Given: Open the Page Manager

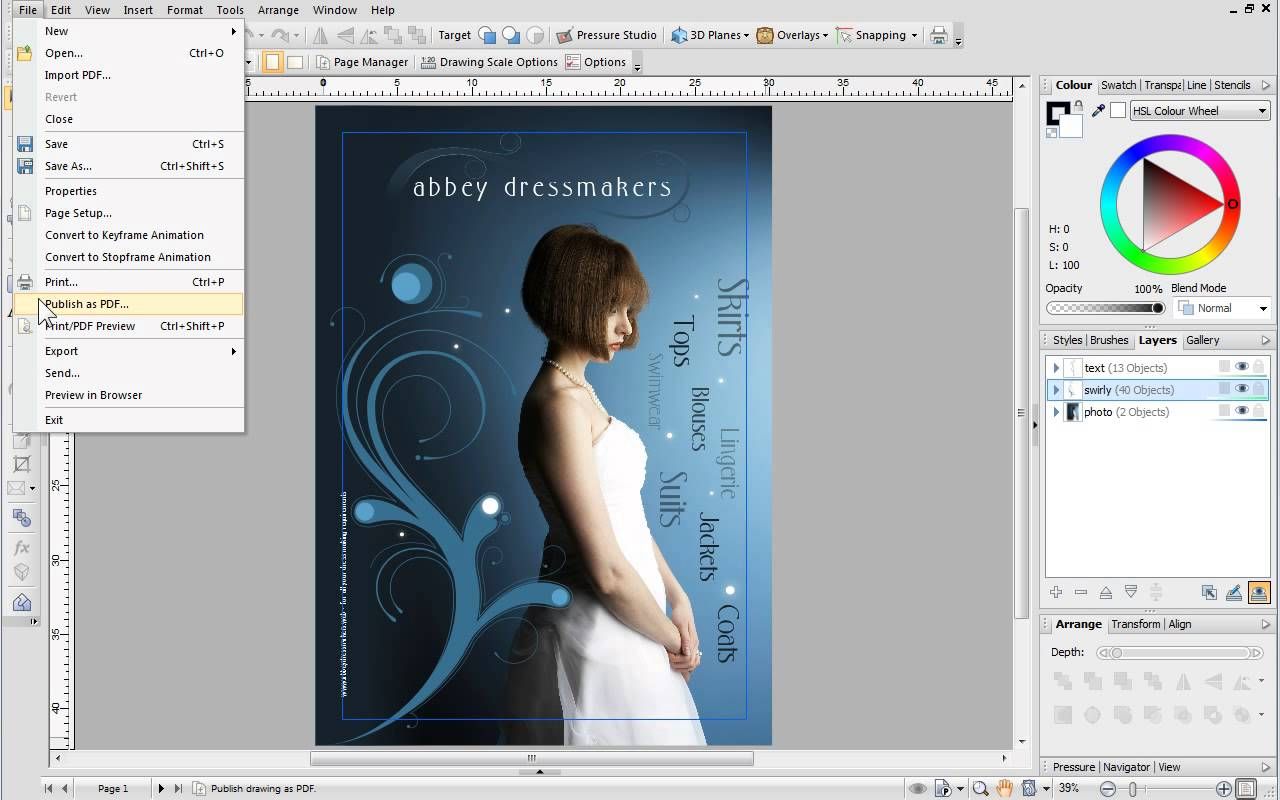Looking at the screenshot, I should (363, 61).
